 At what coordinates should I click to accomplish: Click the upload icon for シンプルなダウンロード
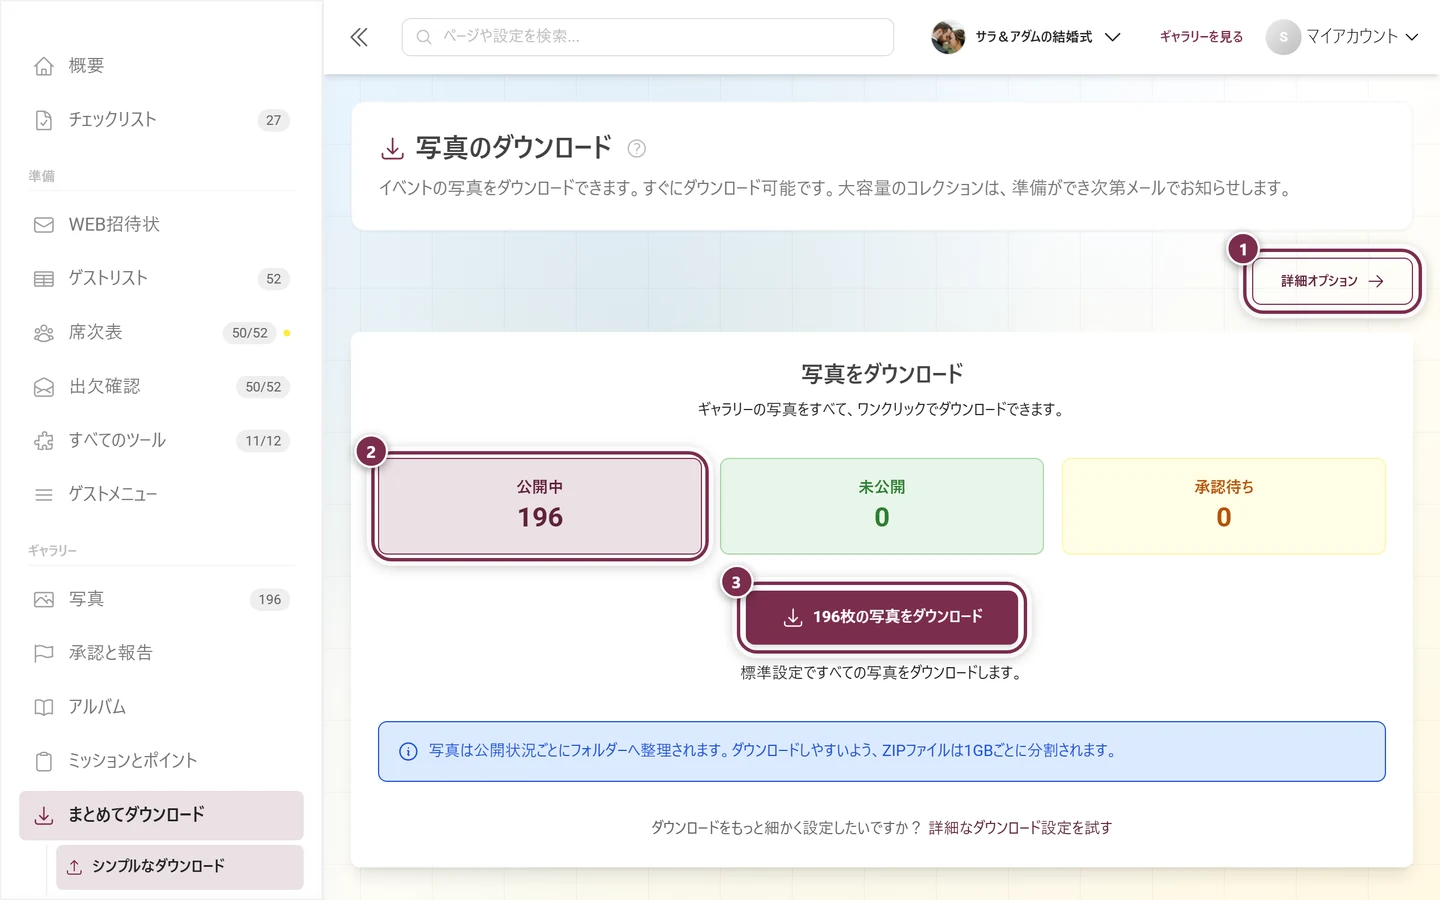pyautogui.click(x=74, y=867)
